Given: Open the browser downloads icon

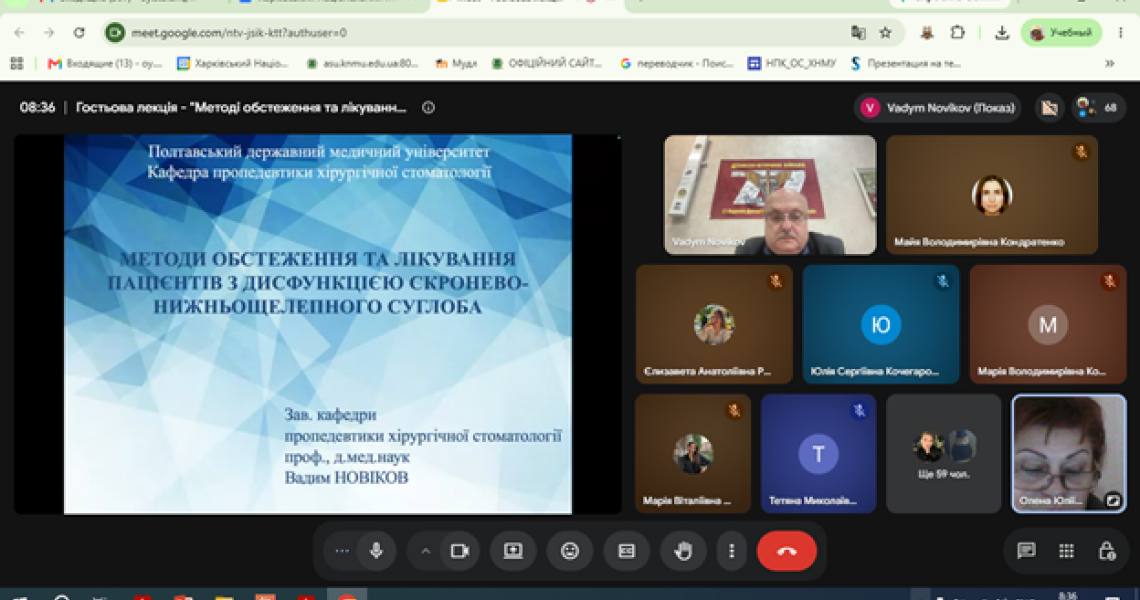Looking at the screenshot, I should pyautogui.click(x=1001, y=33).
